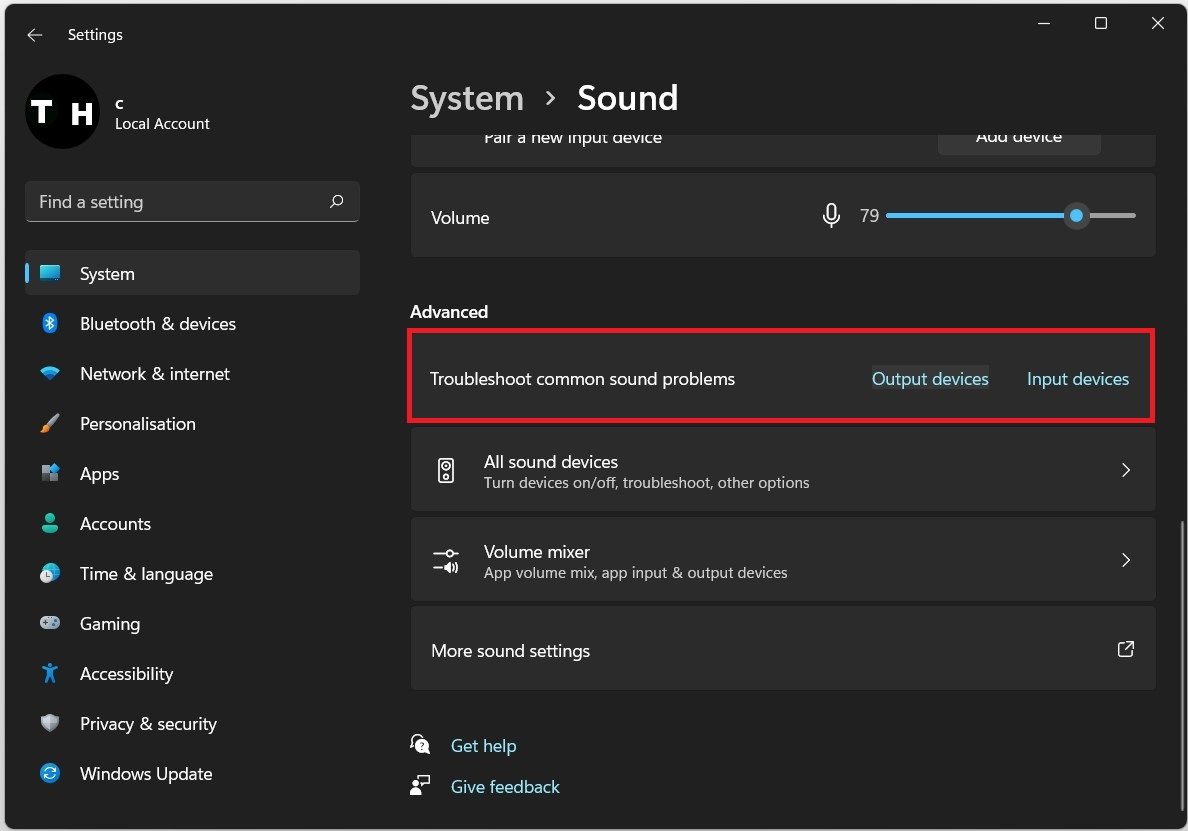Expand All sound devices chevron
Viewport: 1188px width, 831px height.
pos(1125,470)
